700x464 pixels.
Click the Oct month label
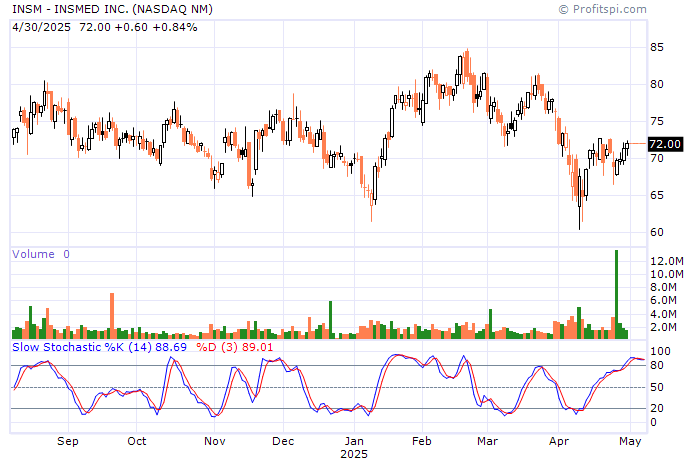click(137, 441)
